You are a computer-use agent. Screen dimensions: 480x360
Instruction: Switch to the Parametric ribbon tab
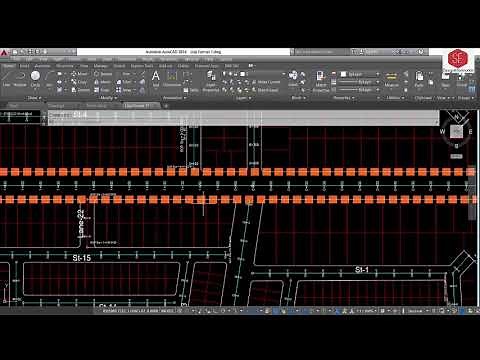(x=64, y=66)
